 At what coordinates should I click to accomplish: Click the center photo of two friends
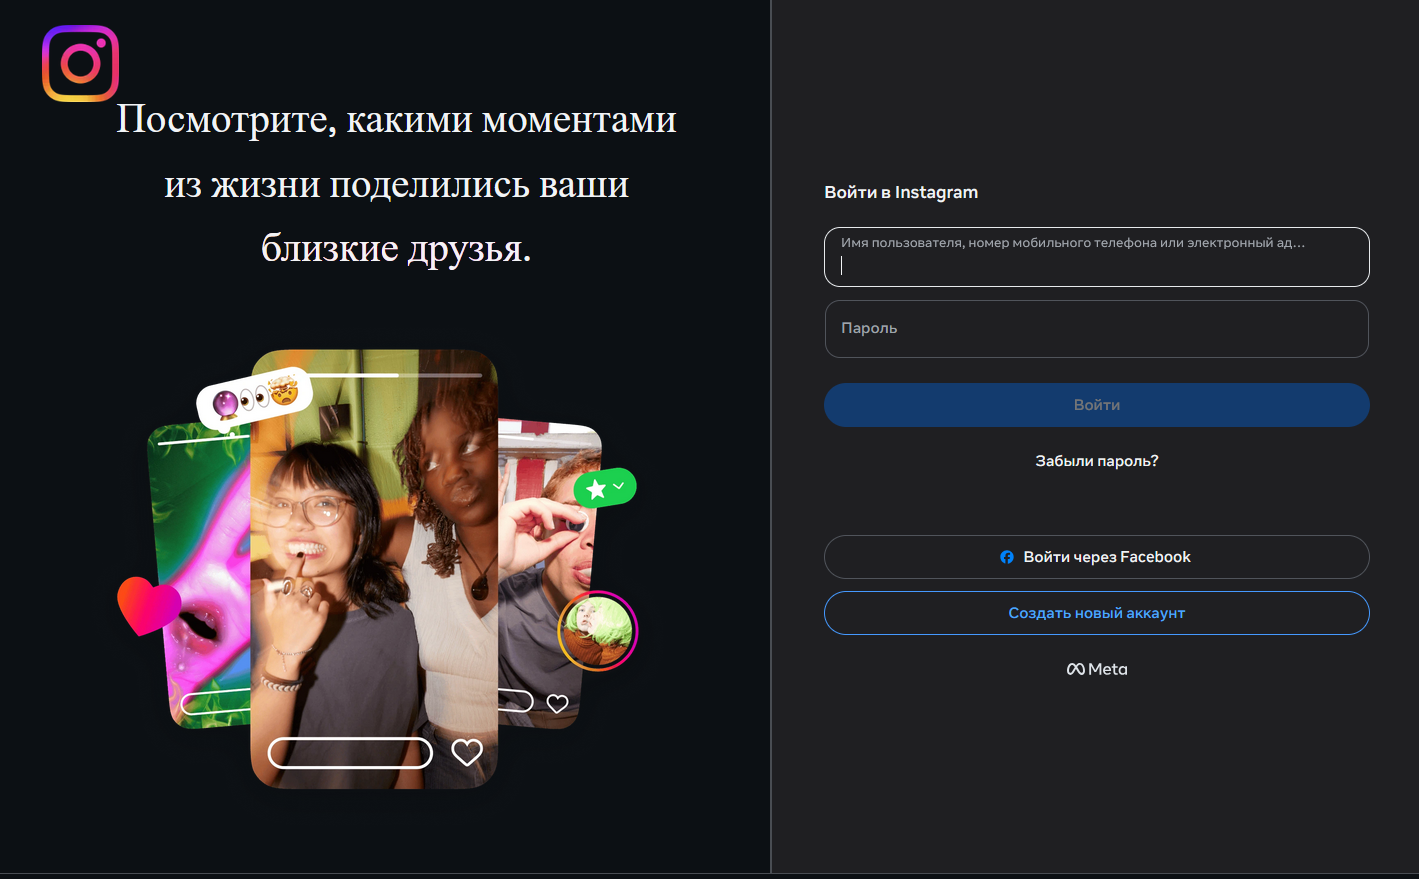click(x=374, y=568)
